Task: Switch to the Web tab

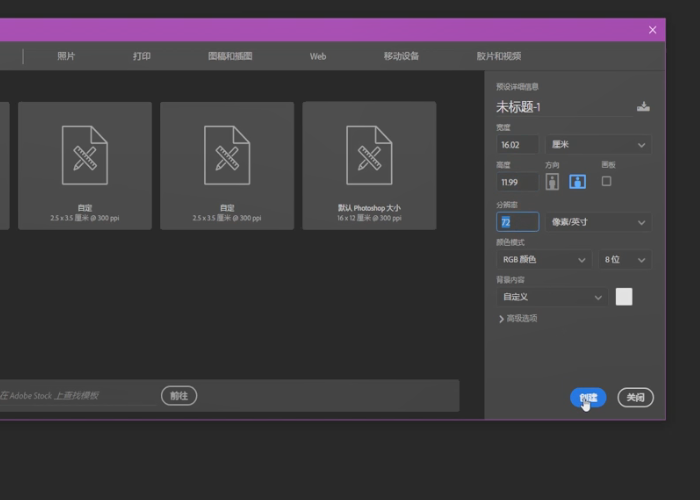Action: point(318,56)
